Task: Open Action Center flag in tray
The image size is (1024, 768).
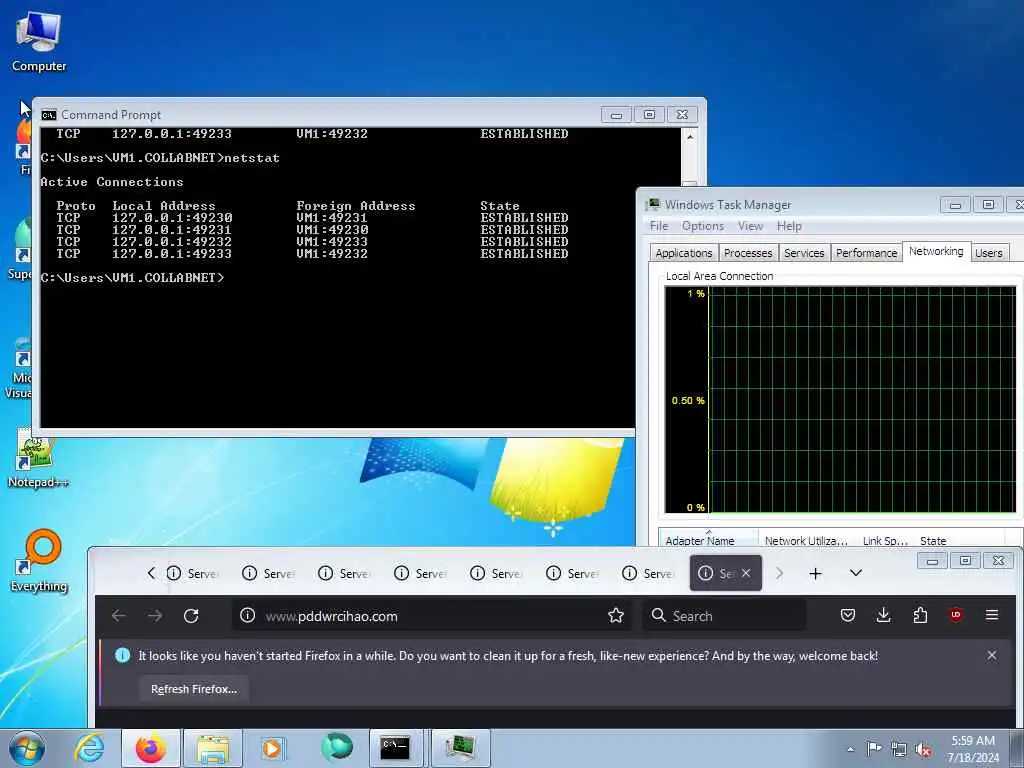Action: pyautogui.click(x=874, y=749)
